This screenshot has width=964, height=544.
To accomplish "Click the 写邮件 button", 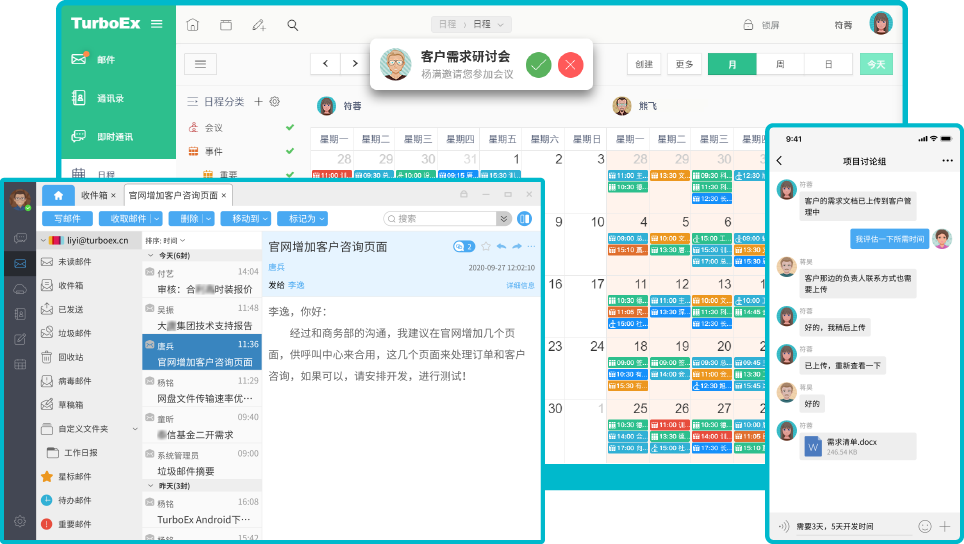I will (67, 218).
